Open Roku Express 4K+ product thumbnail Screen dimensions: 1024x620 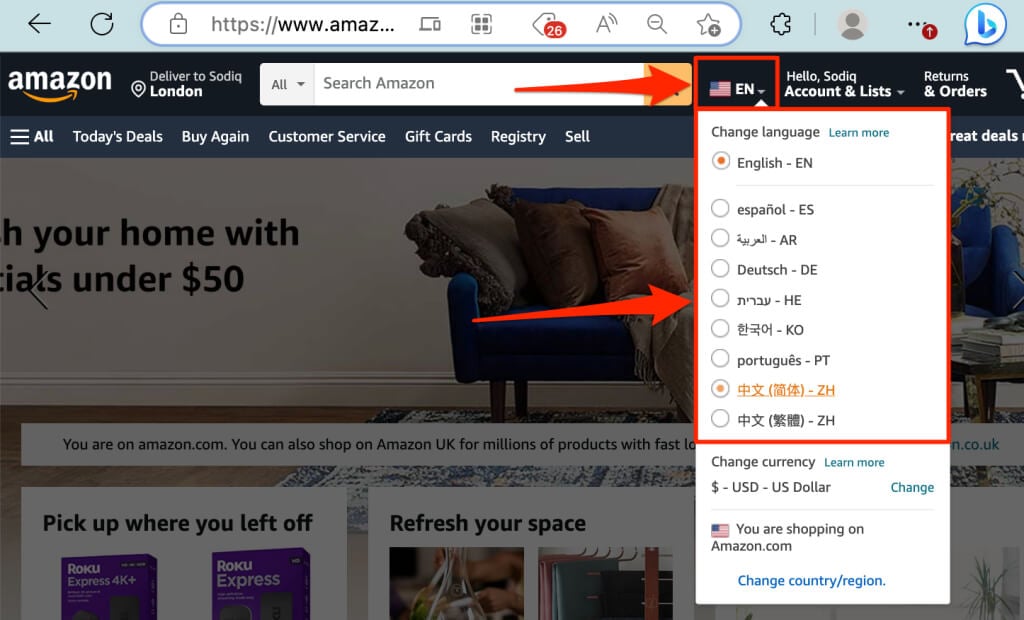pyautogui.click(x=109, y=585)
